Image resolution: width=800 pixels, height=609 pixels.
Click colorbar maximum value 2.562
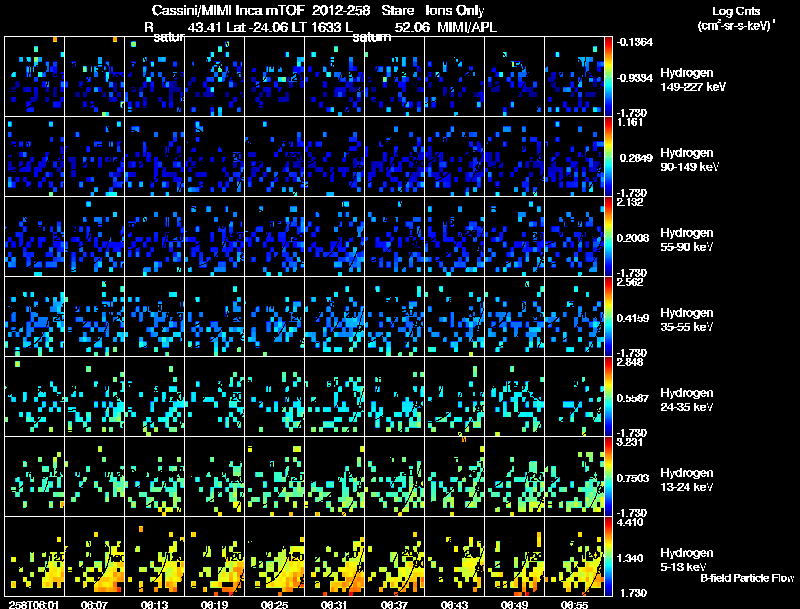tap(630, 282)
